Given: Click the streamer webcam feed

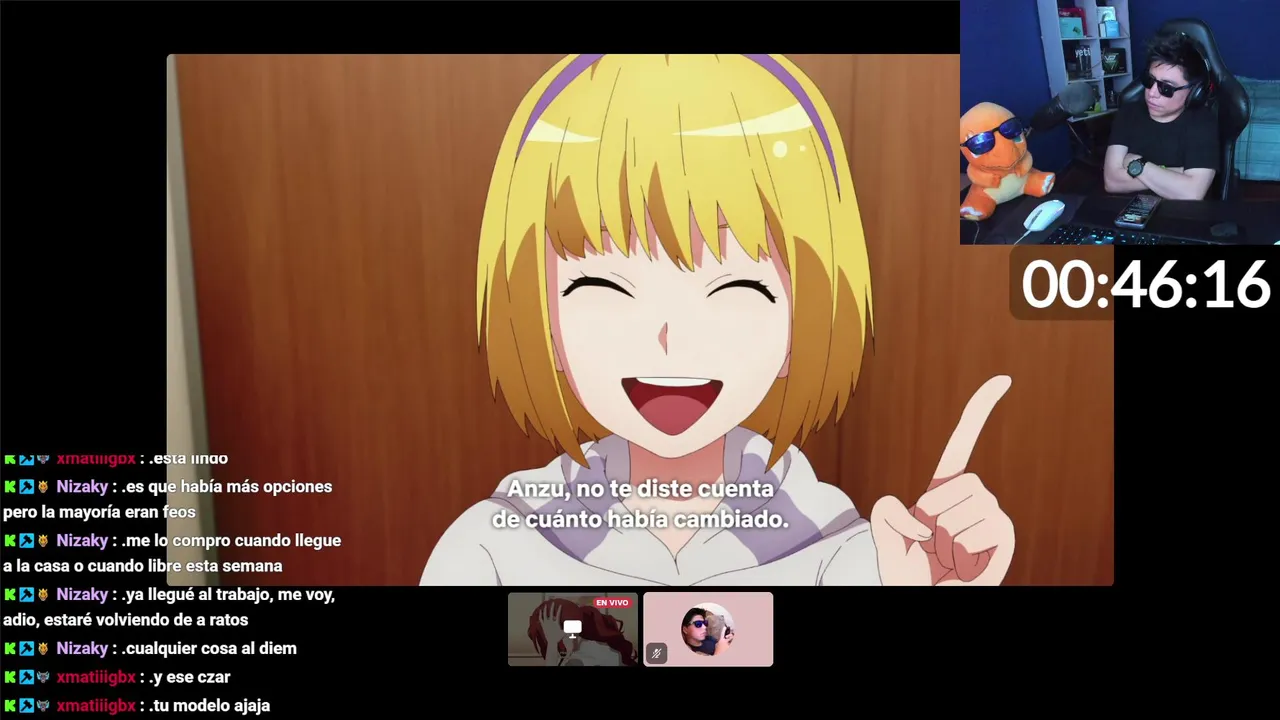Looking at the screenshot, I should coord(1120,122).
